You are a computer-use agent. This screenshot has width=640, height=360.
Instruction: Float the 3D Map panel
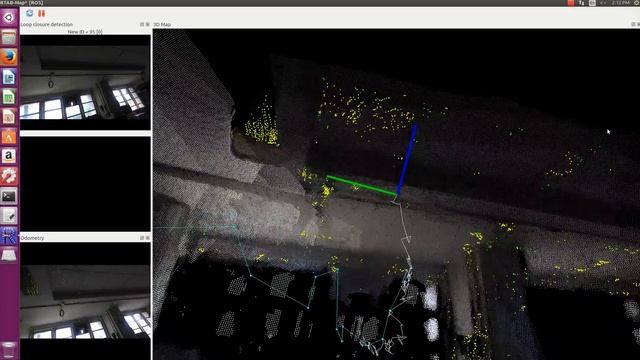click(633, 24)
